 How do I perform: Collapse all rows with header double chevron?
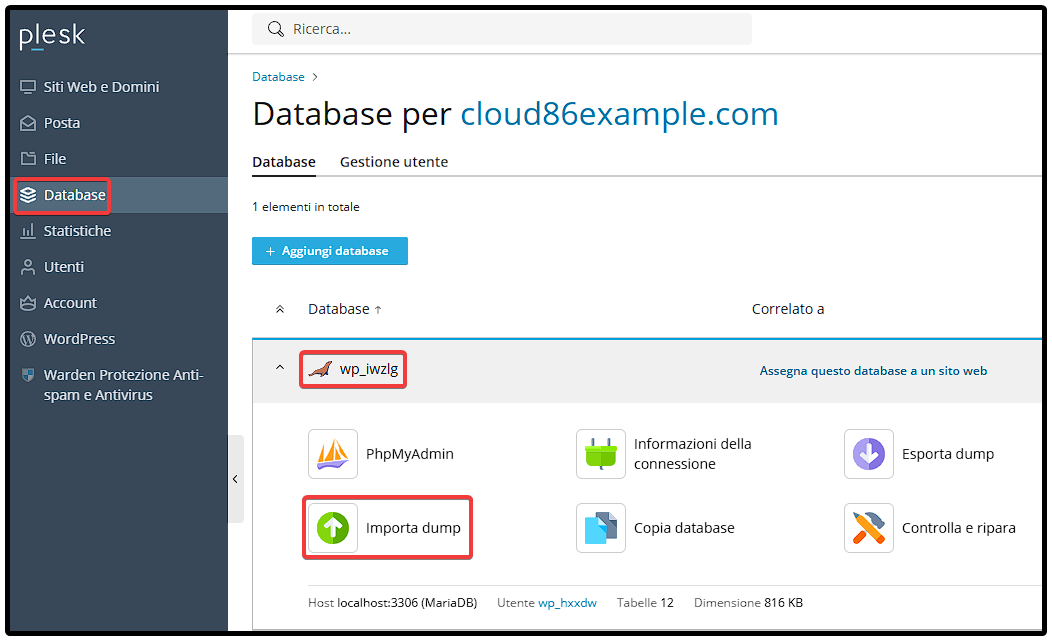280,309
